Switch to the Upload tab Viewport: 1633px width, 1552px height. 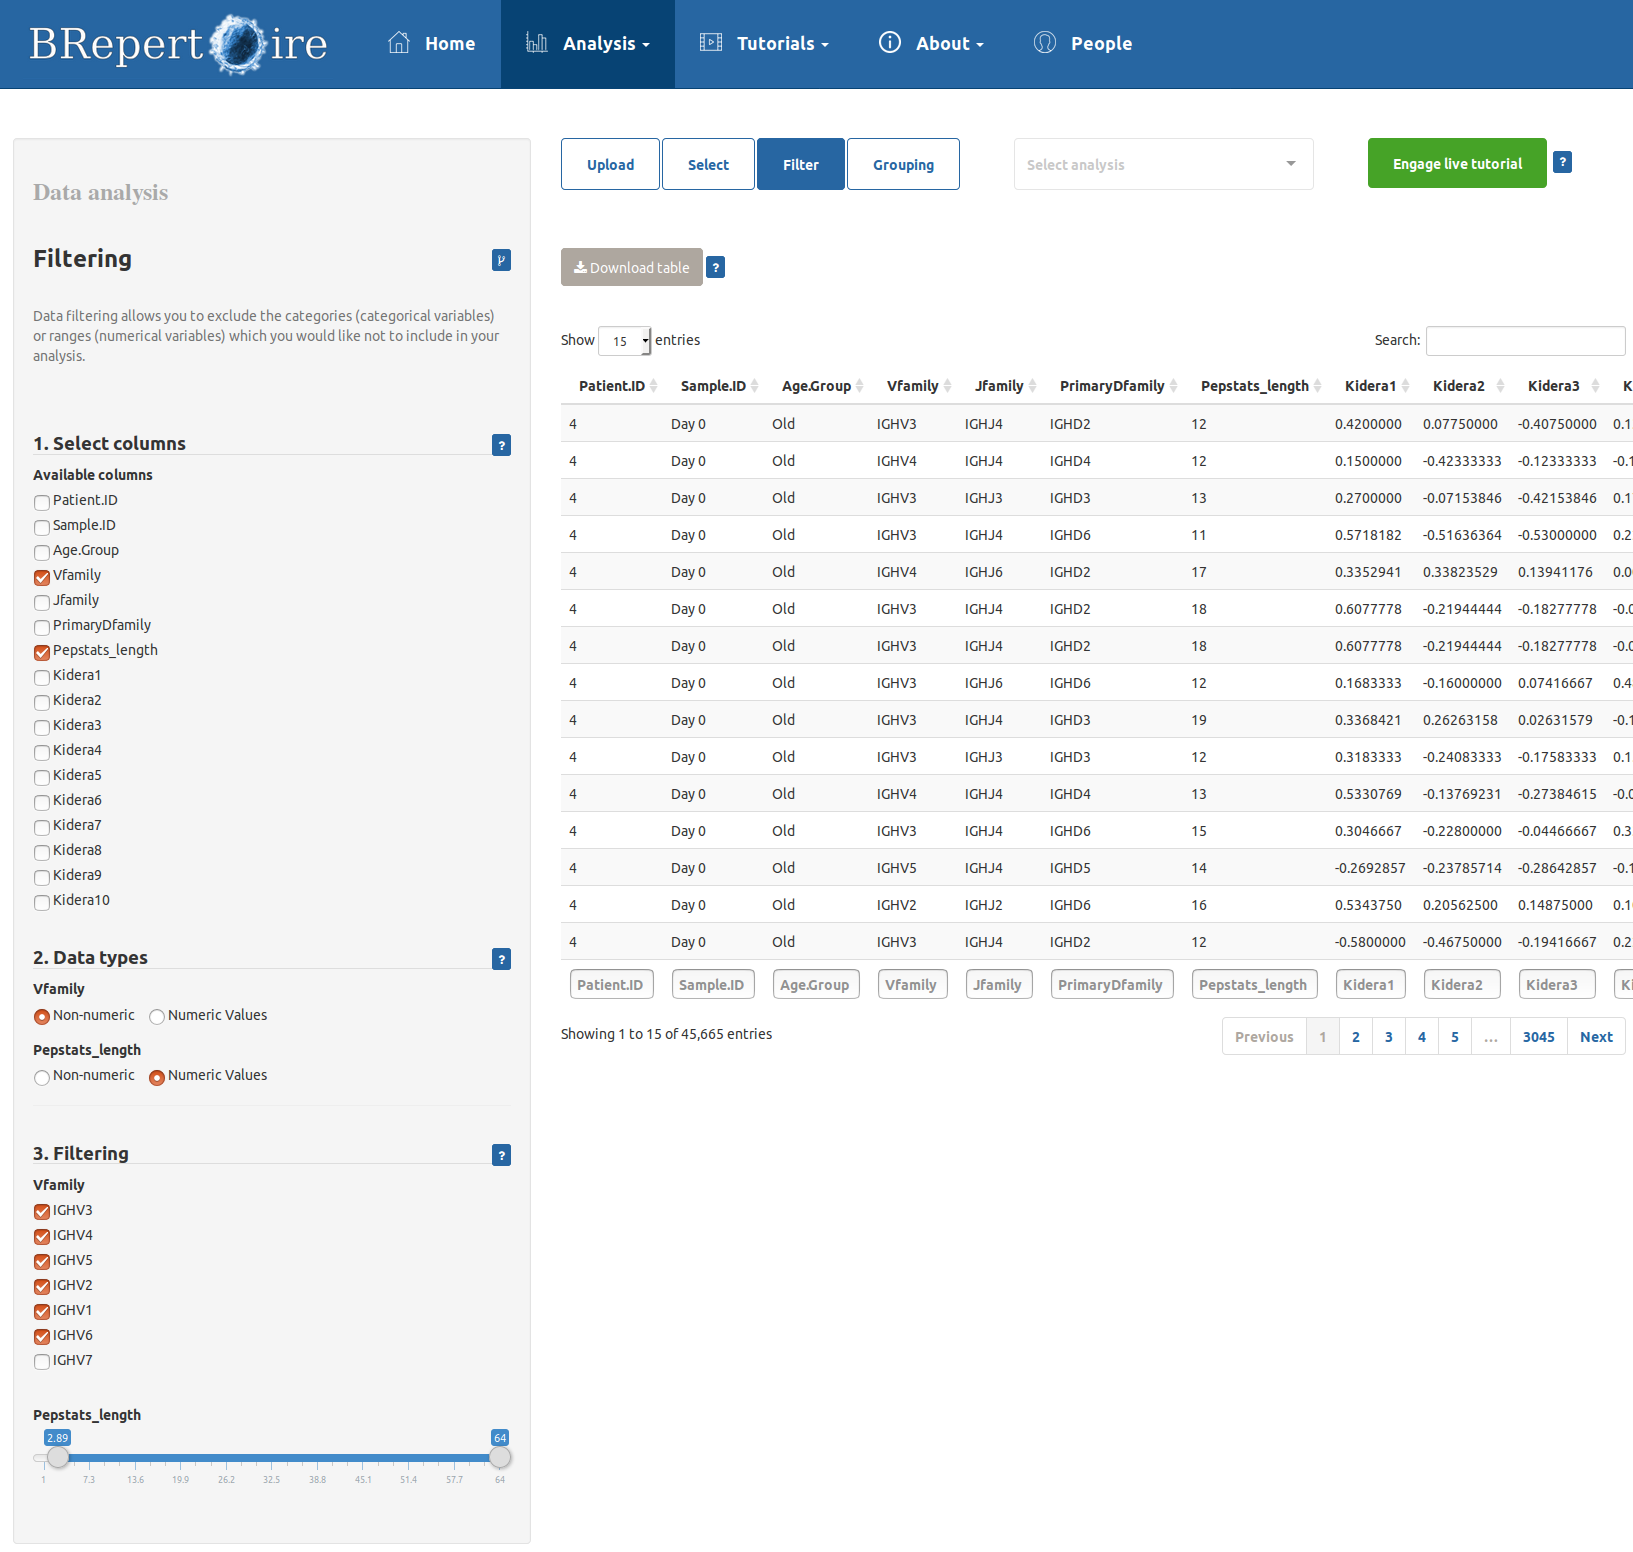click(x=610, y=164)
